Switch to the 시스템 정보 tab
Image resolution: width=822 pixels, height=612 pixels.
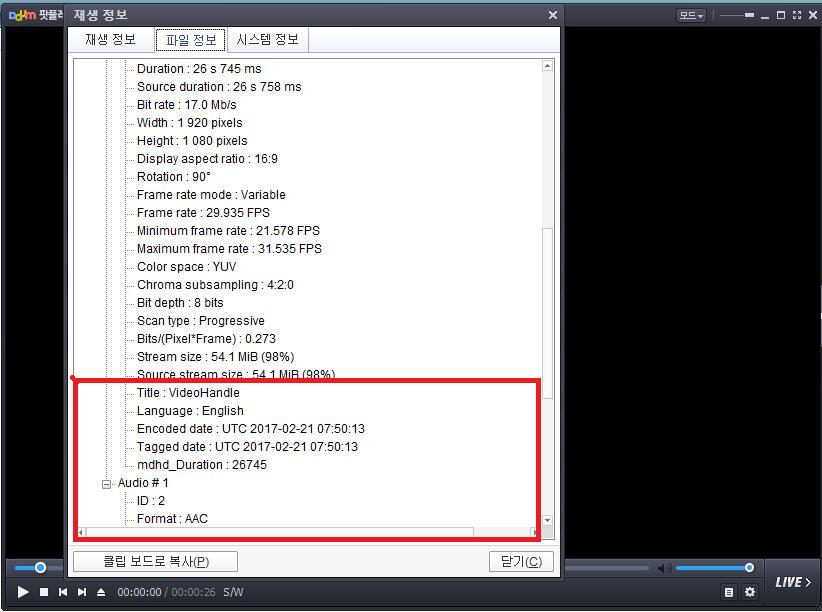pos(267,40)
